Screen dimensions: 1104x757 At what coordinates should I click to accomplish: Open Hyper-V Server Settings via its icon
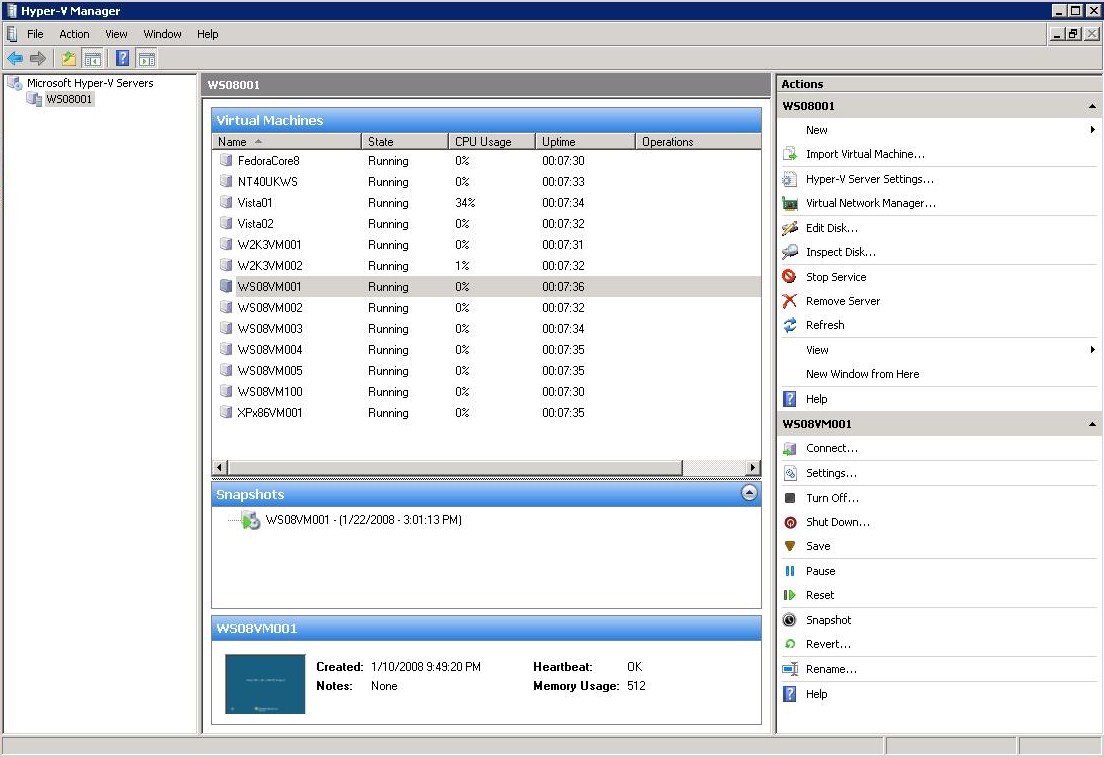coord(790,179)
